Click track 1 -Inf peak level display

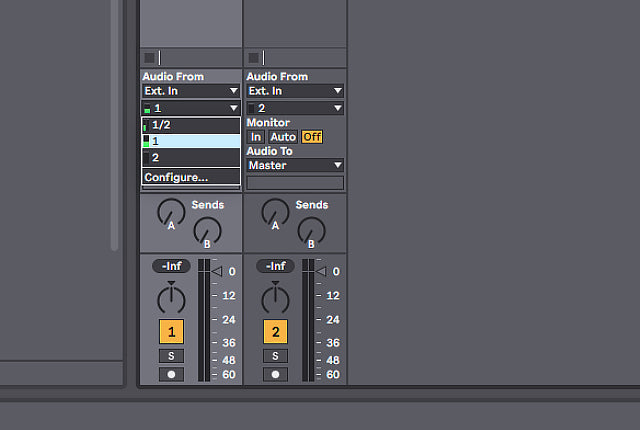click(x=171, y=266)
